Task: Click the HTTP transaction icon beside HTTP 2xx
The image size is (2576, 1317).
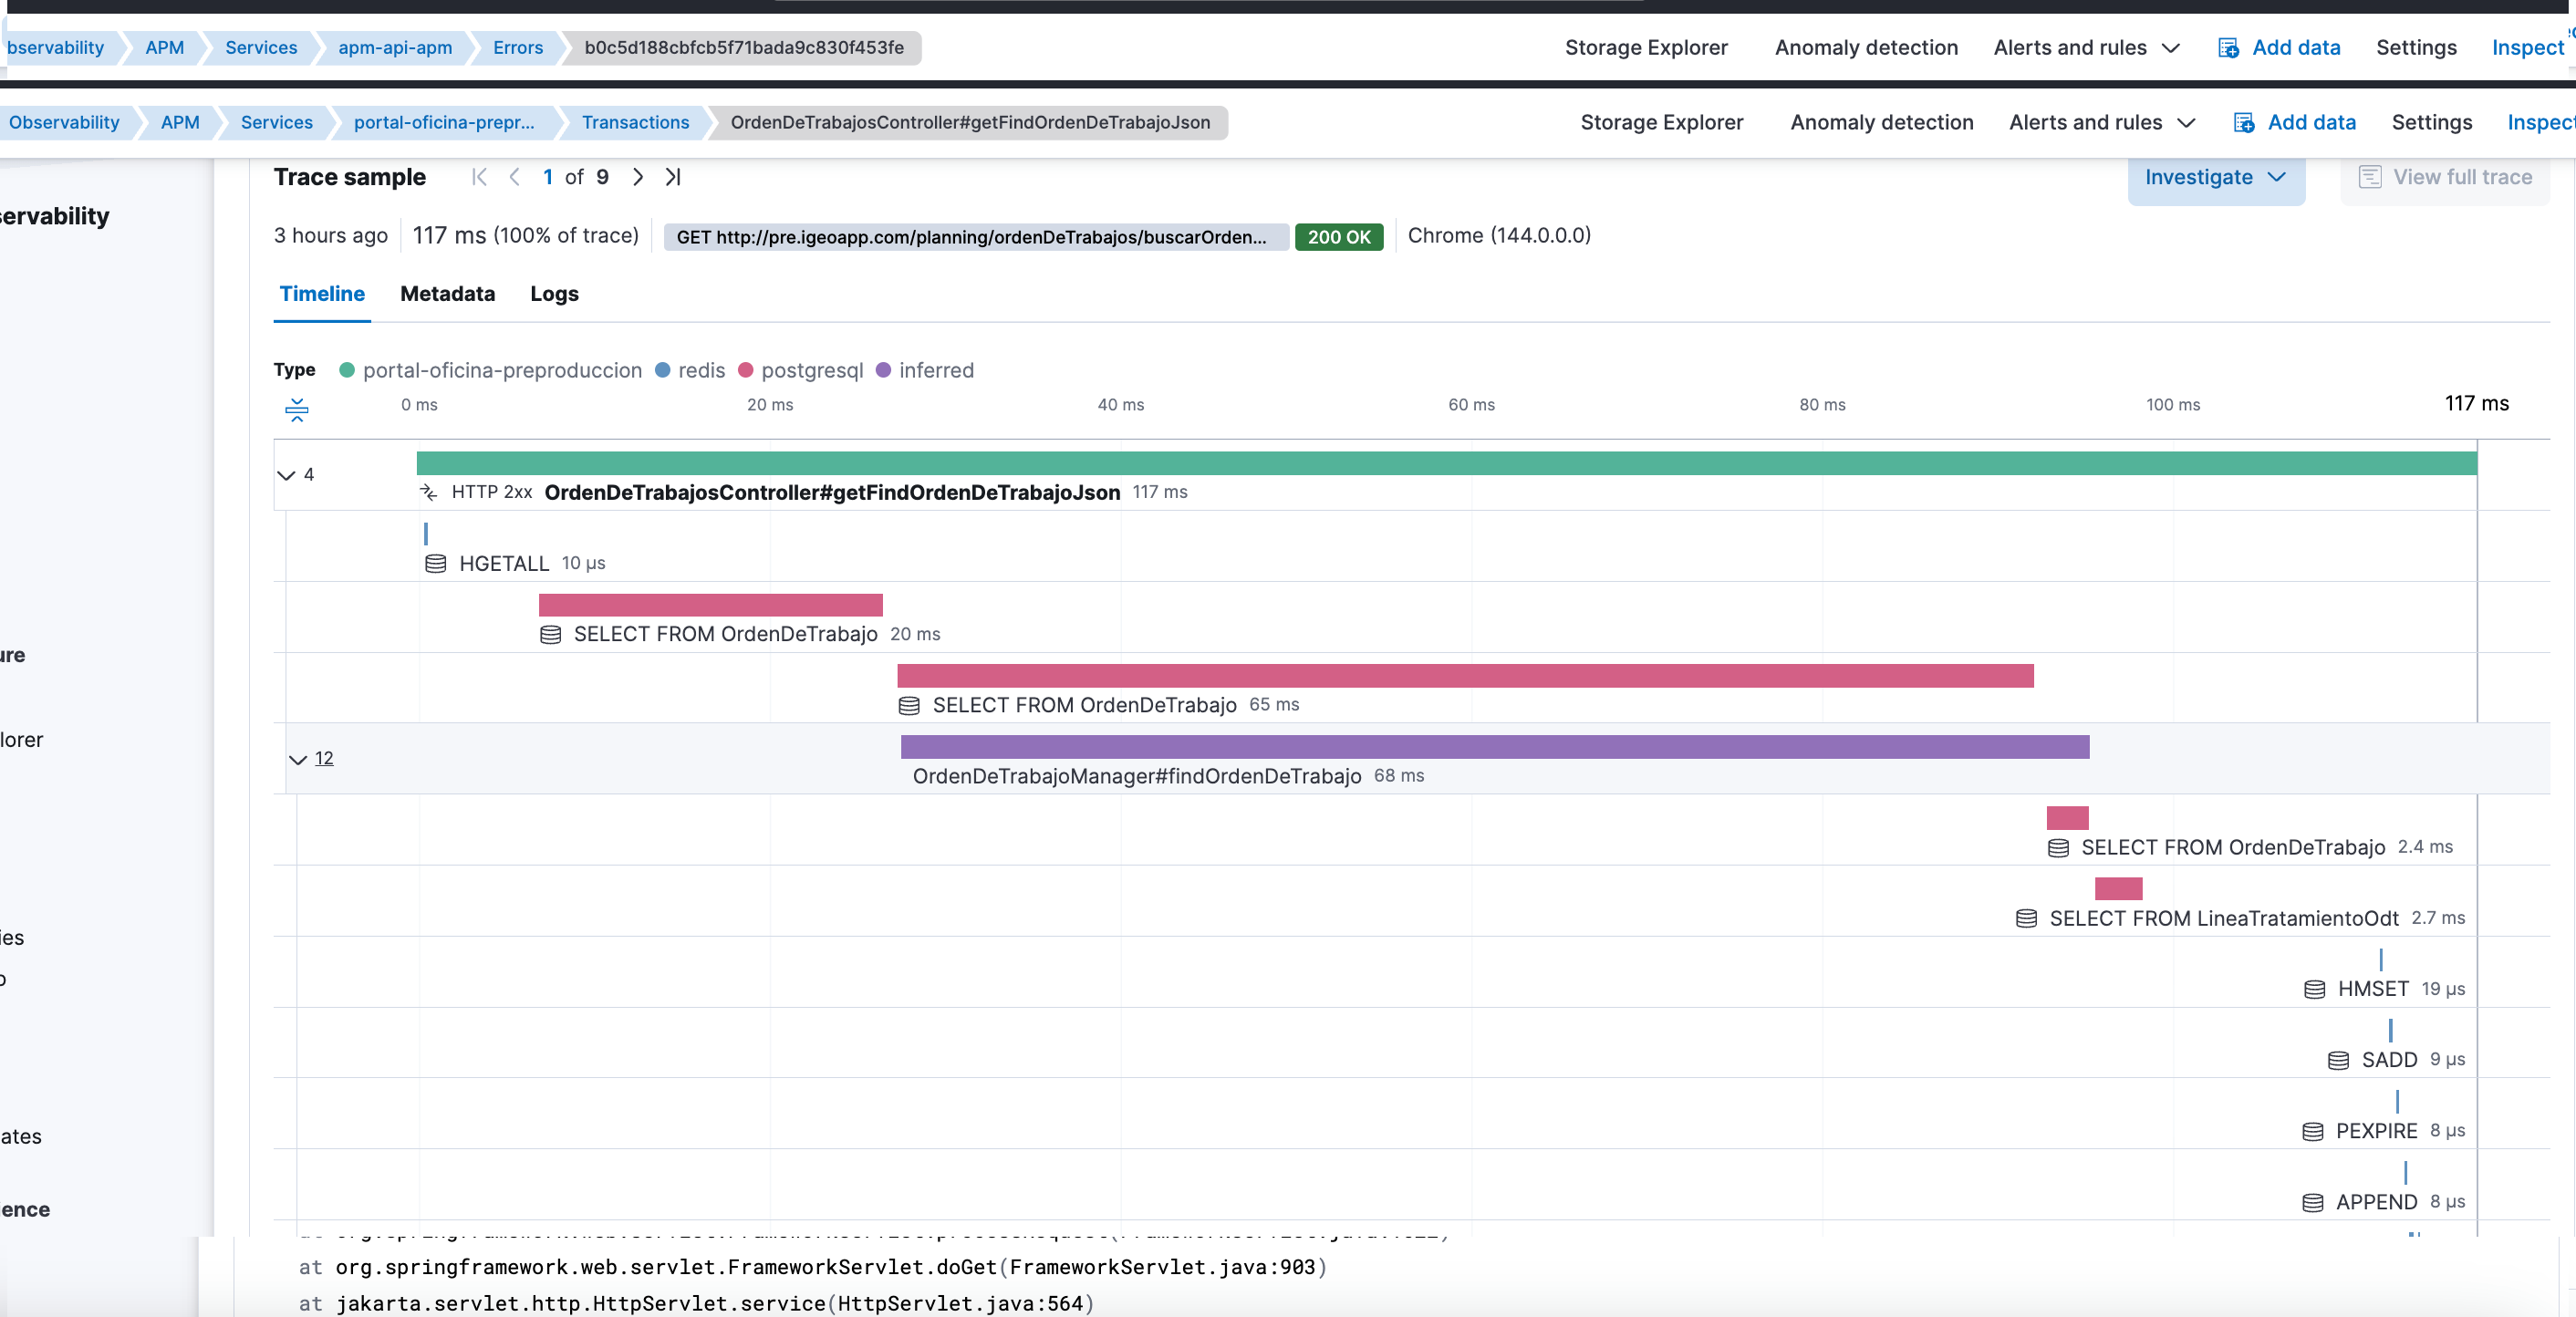Action: (x=429, y=492)
